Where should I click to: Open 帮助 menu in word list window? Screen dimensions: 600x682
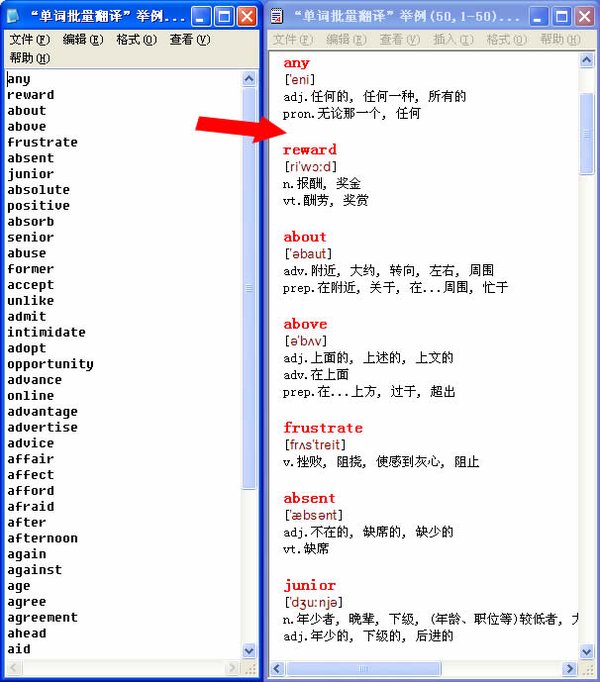coord(29,58)
